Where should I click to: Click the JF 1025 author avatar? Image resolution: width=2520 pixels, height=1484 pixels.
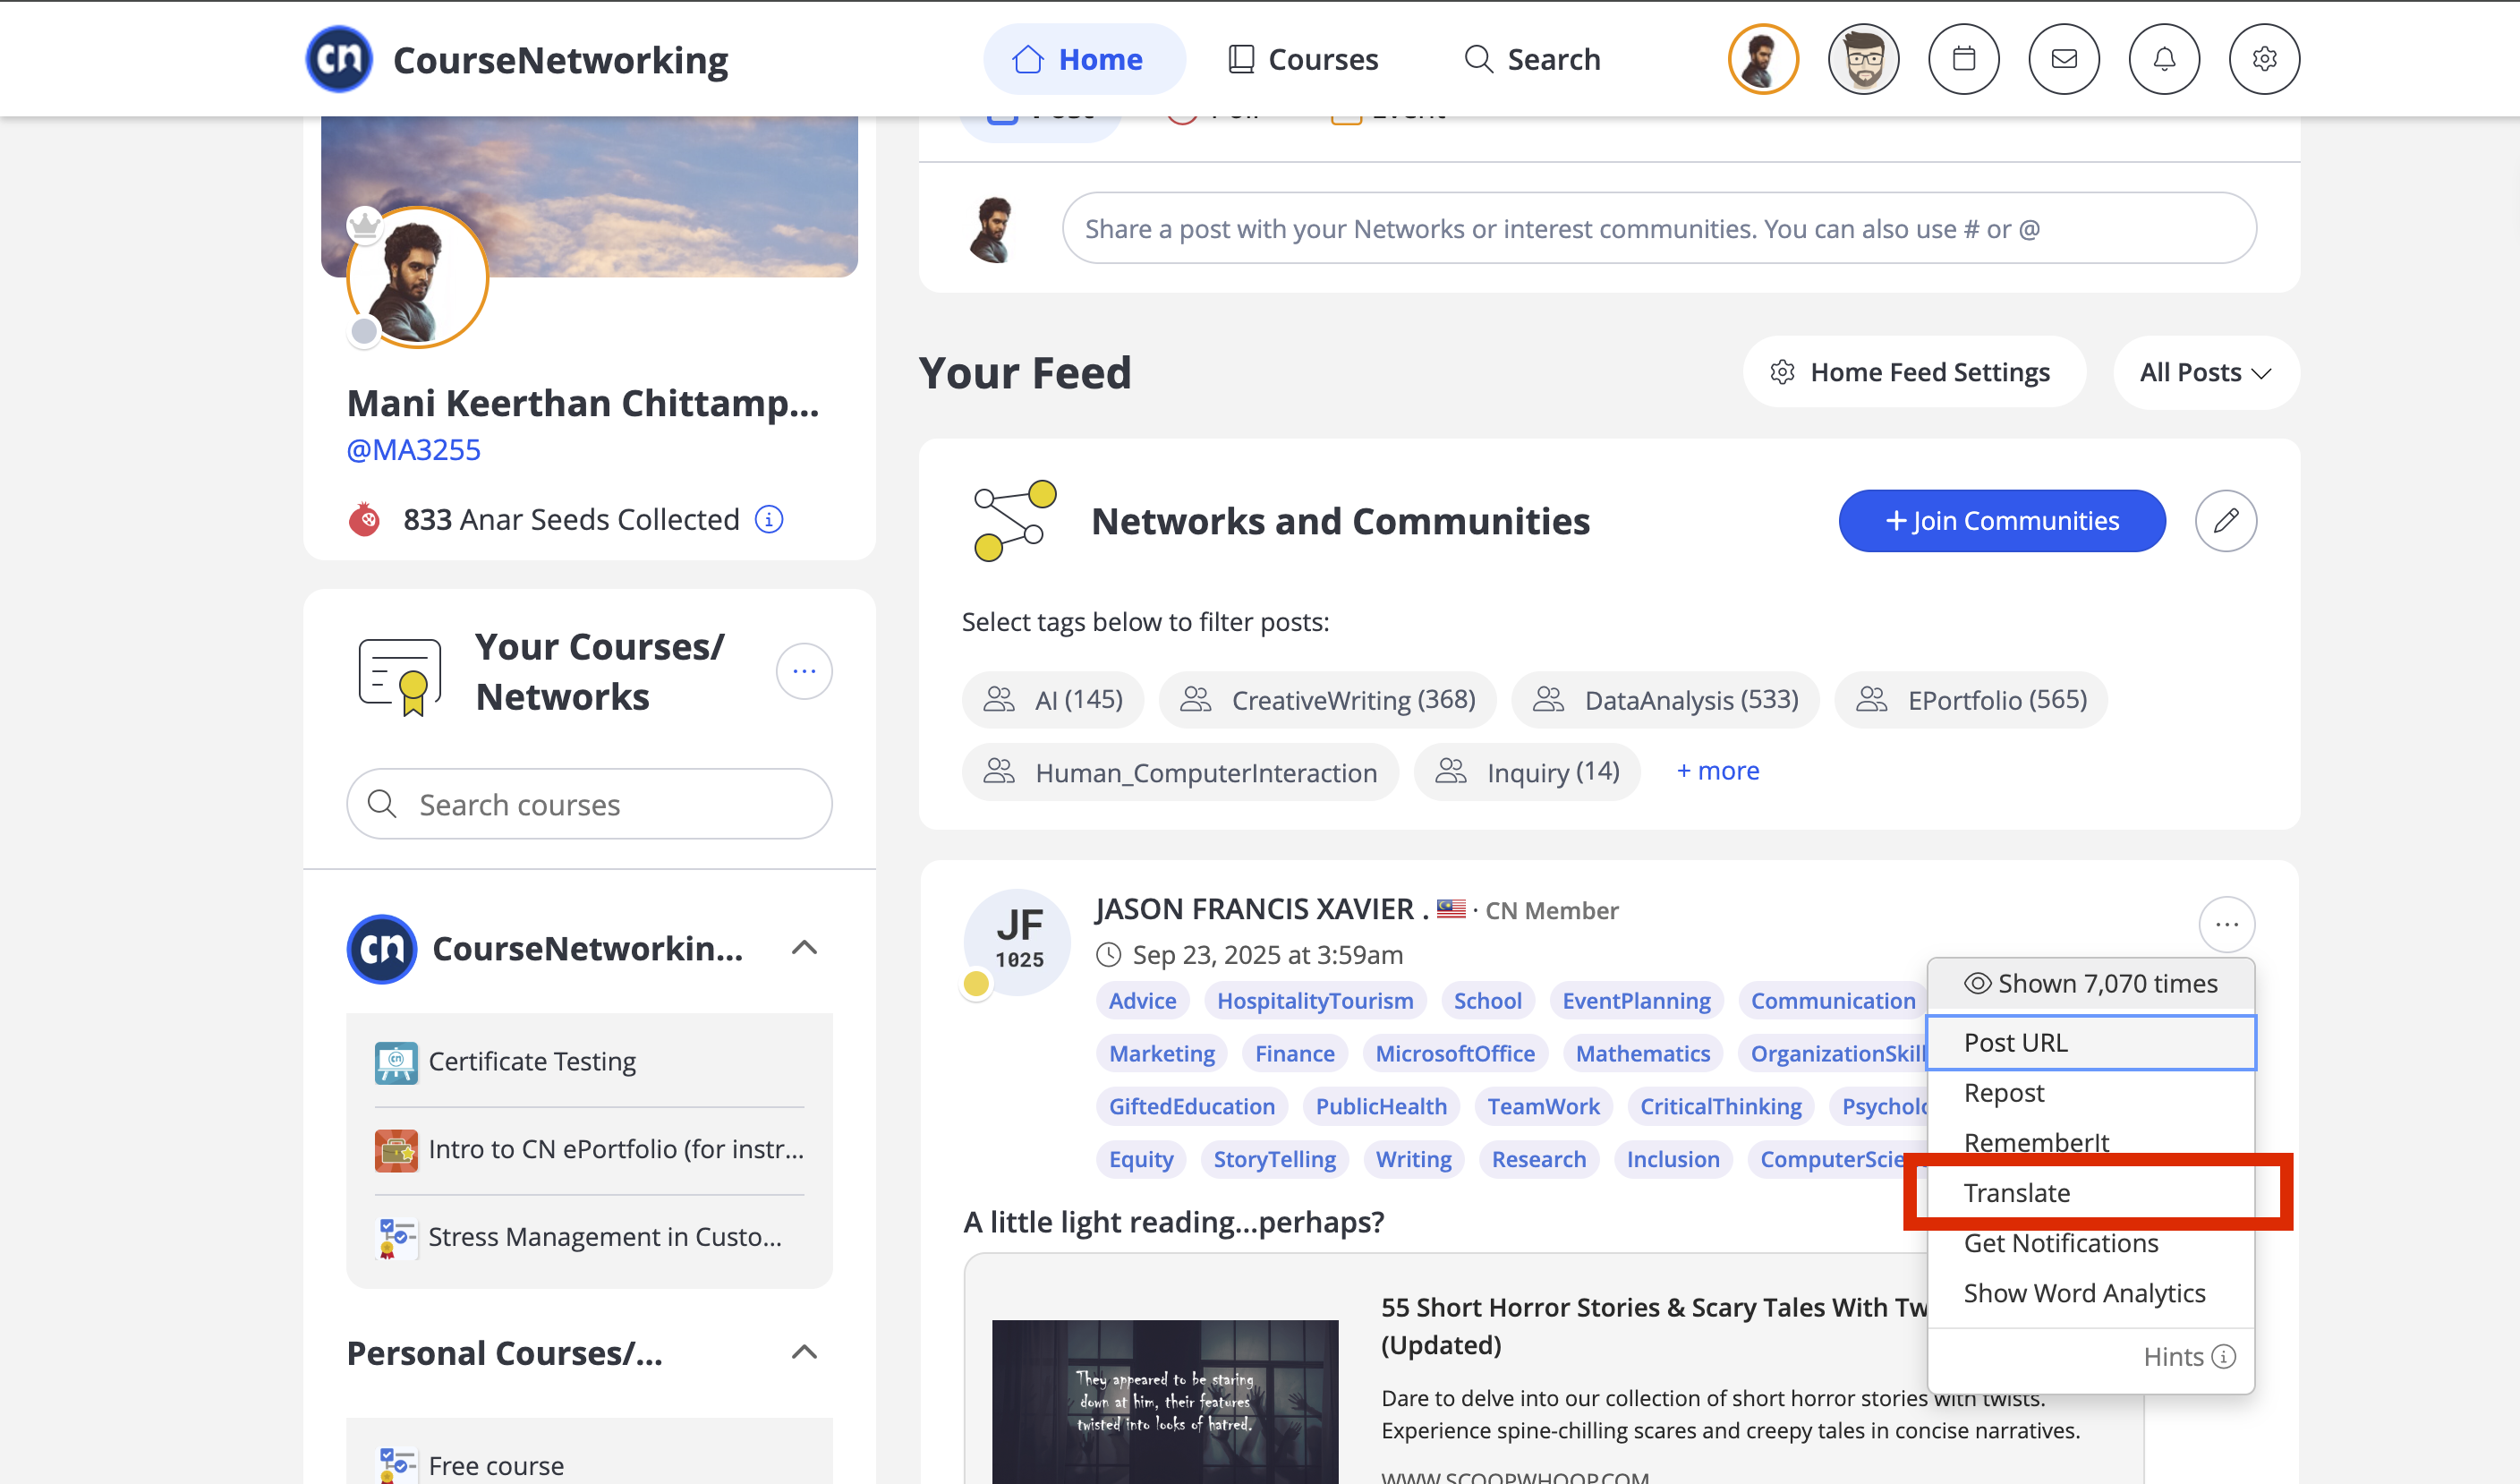pos(1017,941)
